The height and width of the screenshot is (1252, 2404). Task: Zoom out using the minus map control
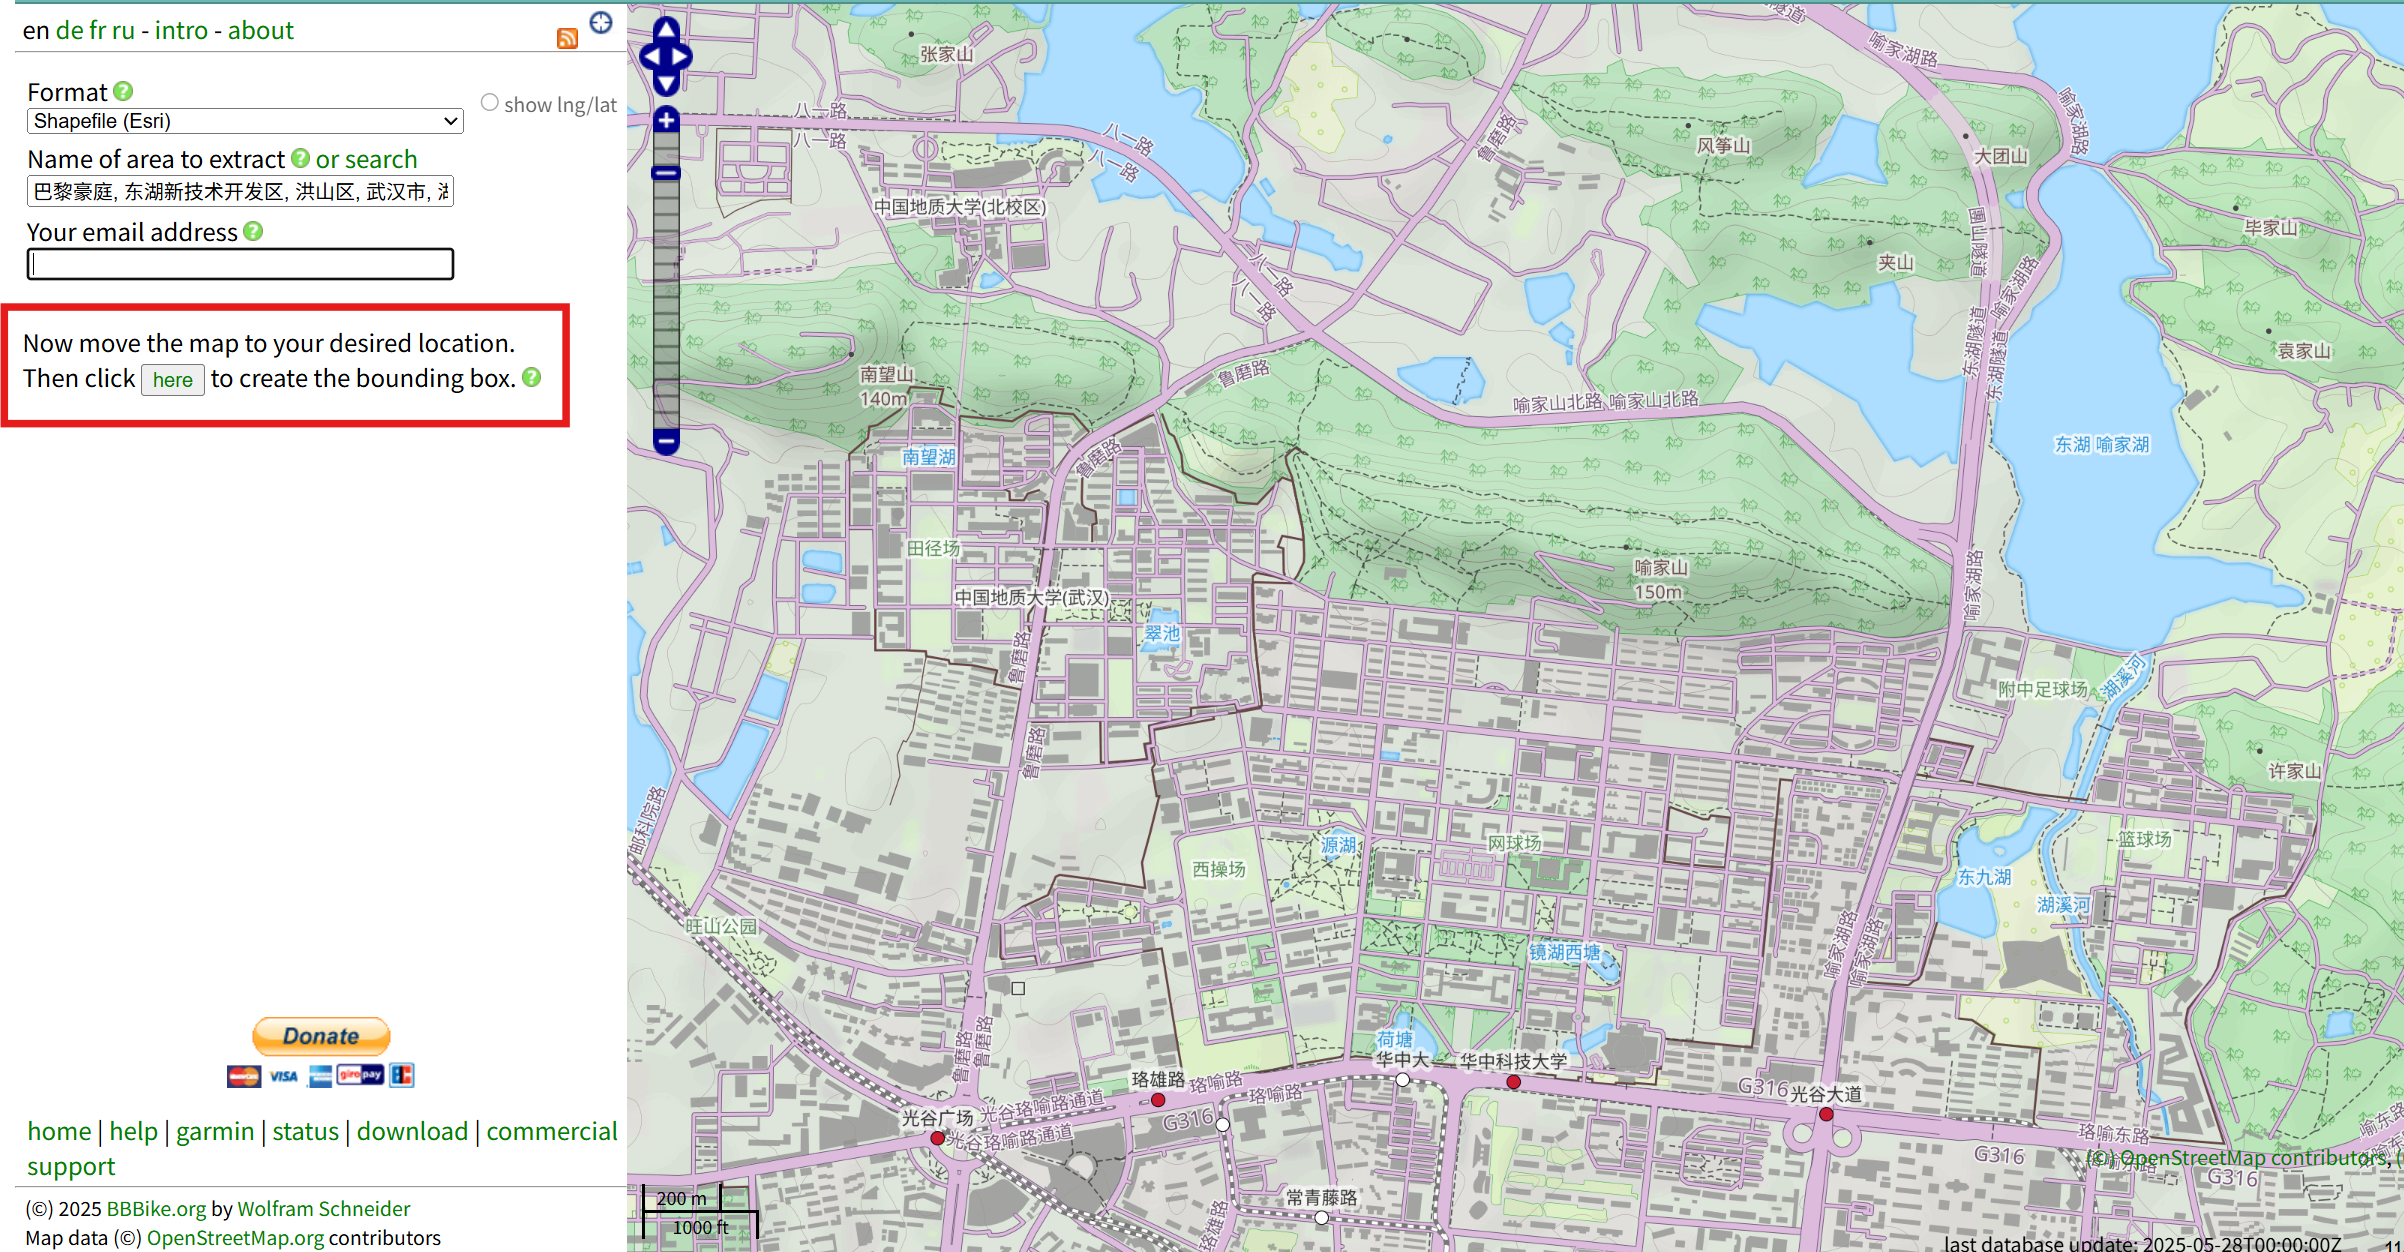666,440
